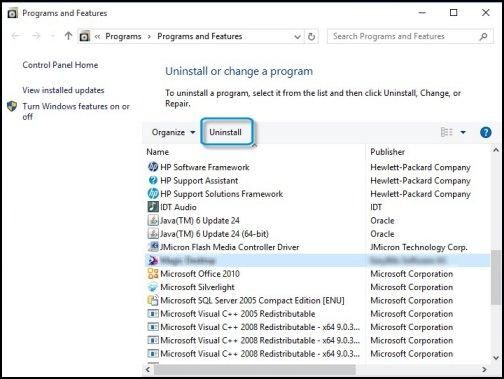Click the Programs and Features breadcrumb
Screen dimensions: 504x379
(200, 36)
